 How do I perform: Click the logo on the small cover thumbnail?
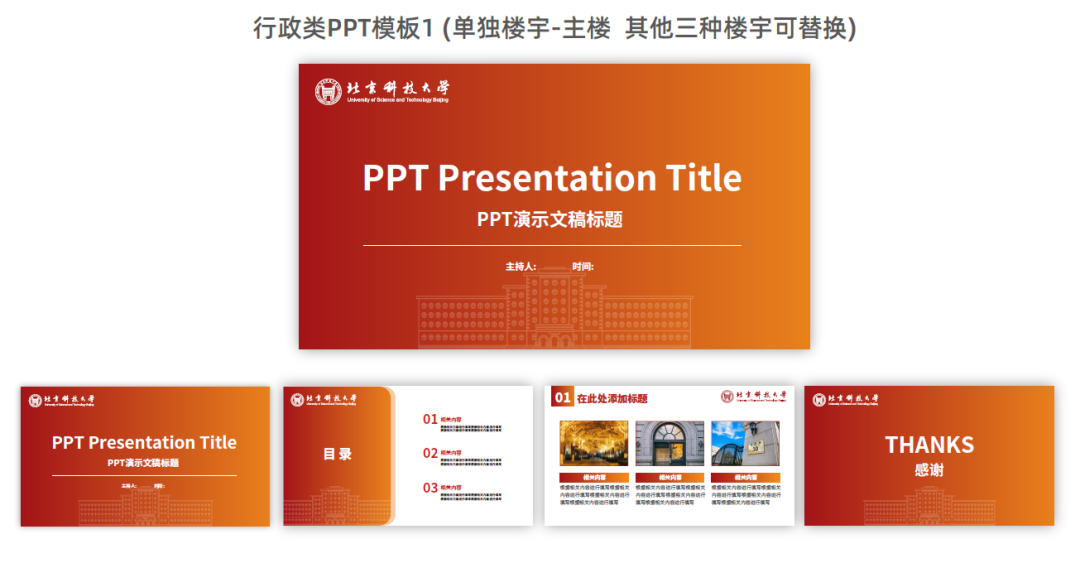61,400
